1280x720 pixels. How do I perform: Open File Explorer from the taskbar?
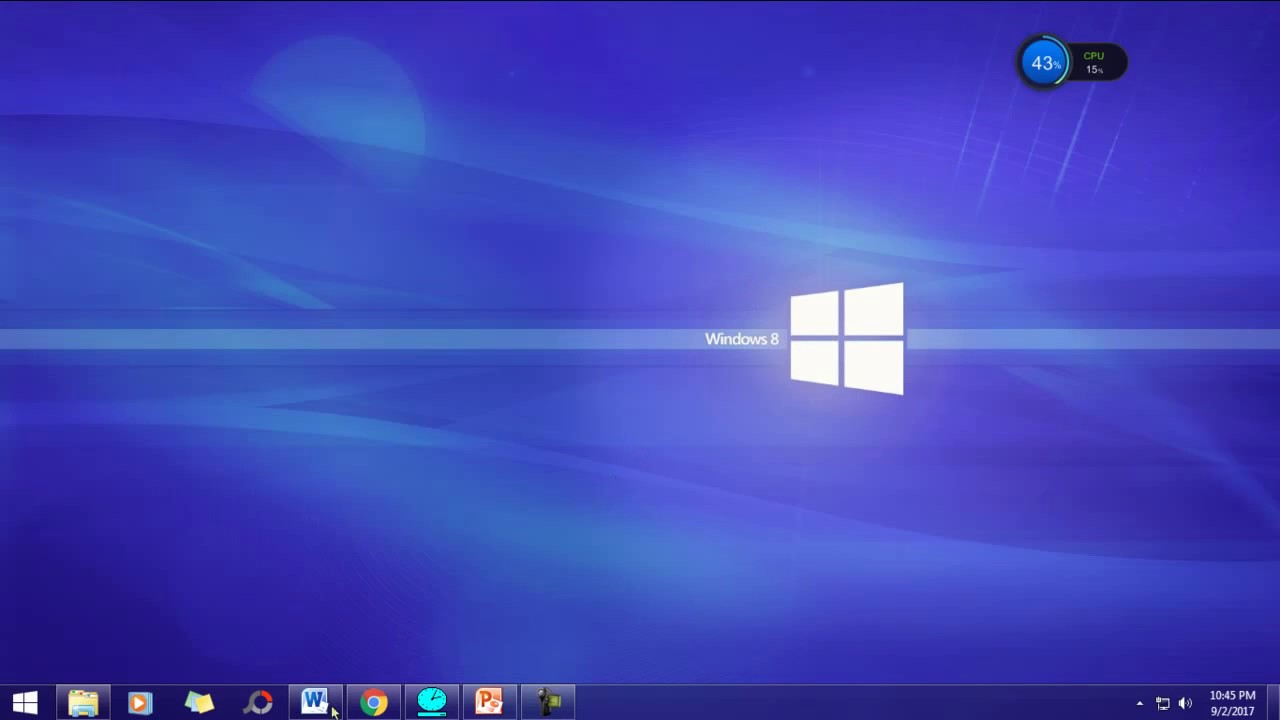click(x=83, y=703)
